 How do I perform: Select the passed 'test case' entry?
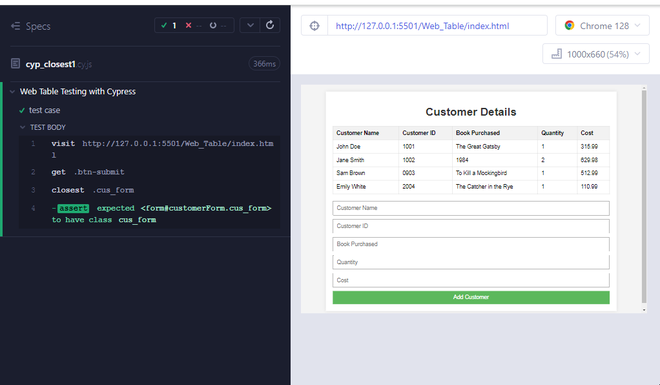tap(44, 110)
